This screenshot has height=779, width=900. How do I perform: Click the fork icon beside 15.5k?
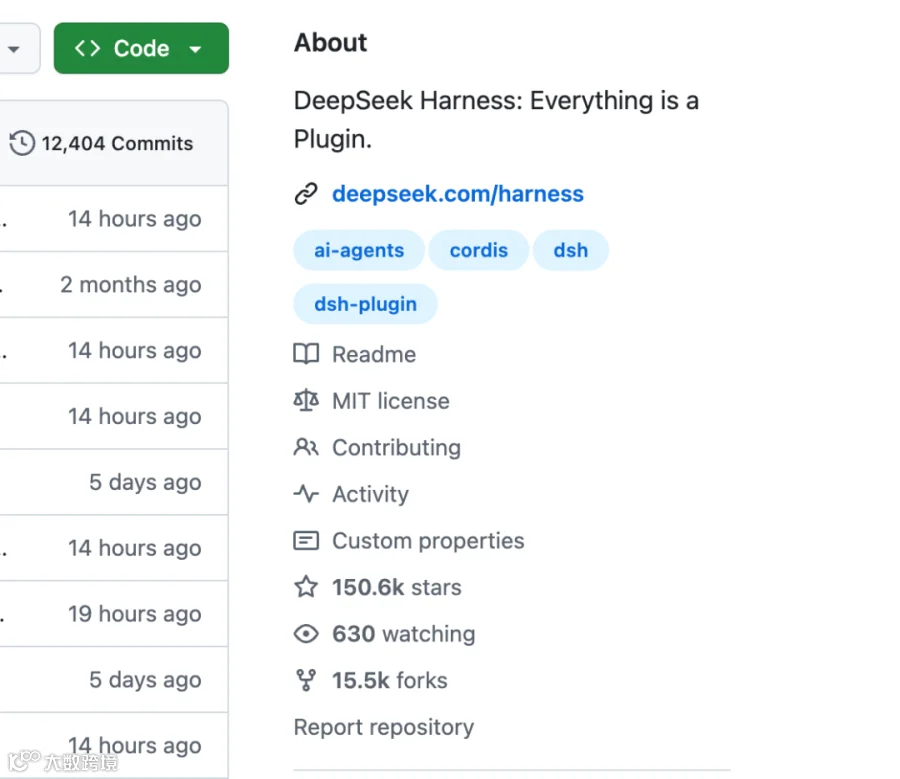coord(306,680)
